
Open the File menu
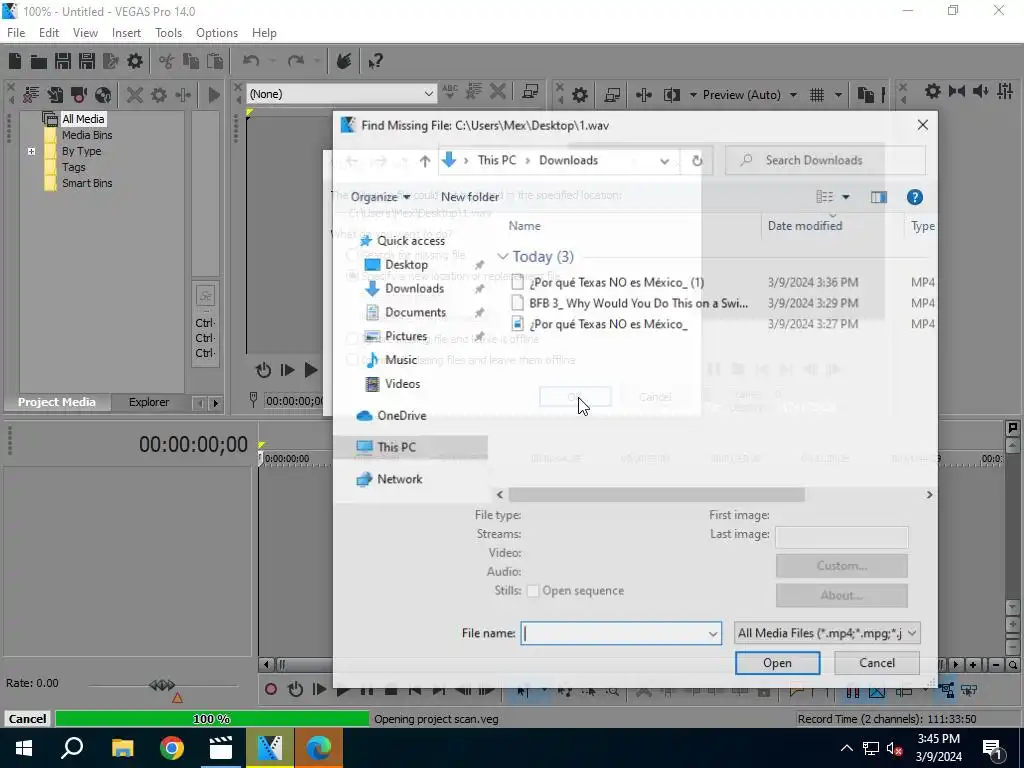click(x=16, y=33)
